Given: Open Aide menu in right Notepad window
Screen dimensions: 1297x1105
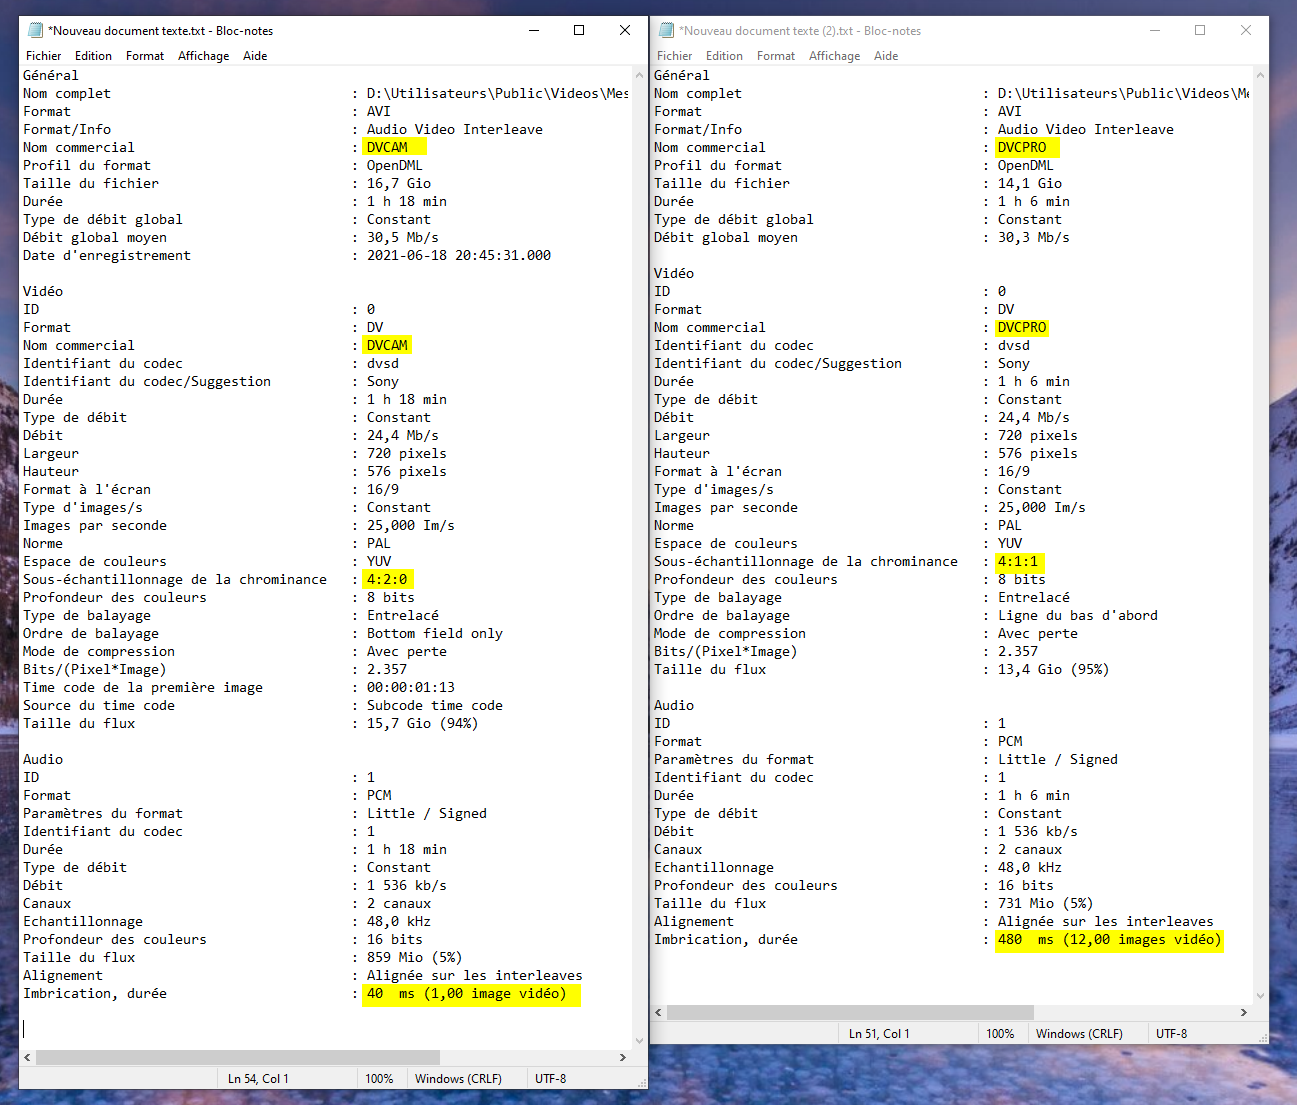Looking at the screenshot, I should pyautogui.click(x=886, y=56).
